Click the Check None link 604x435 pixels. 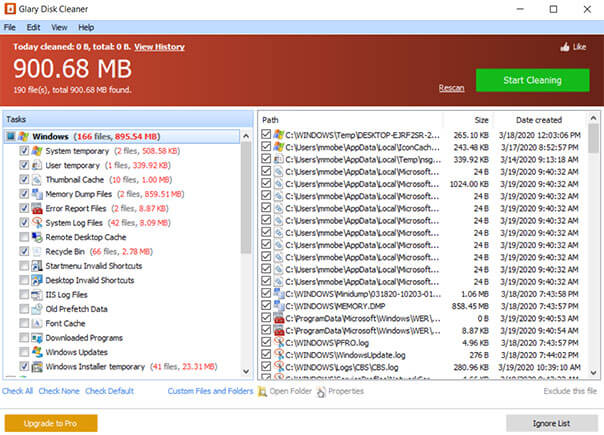pyautogui.click(x=59, y=391)
